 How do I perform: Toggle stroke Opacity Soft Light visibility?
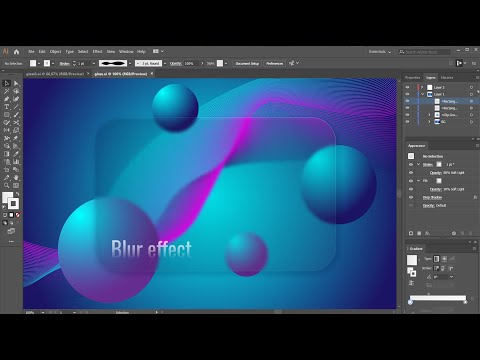[x=411, y=173]
